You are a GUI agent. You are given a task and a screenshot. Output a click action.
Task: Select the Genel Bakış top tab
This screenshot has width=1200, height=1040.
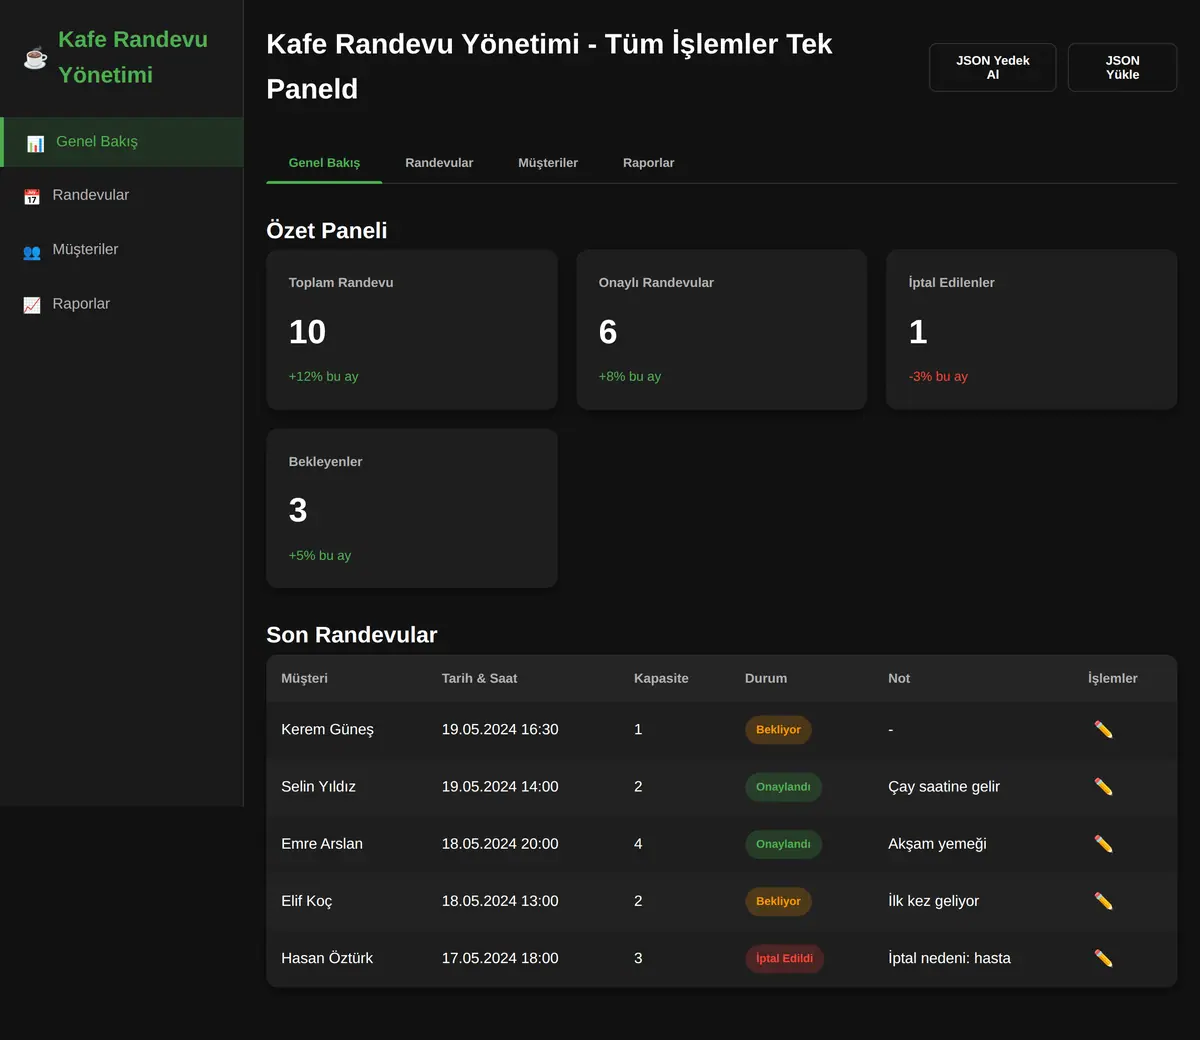pyautogui.click(x=324, y=163)
